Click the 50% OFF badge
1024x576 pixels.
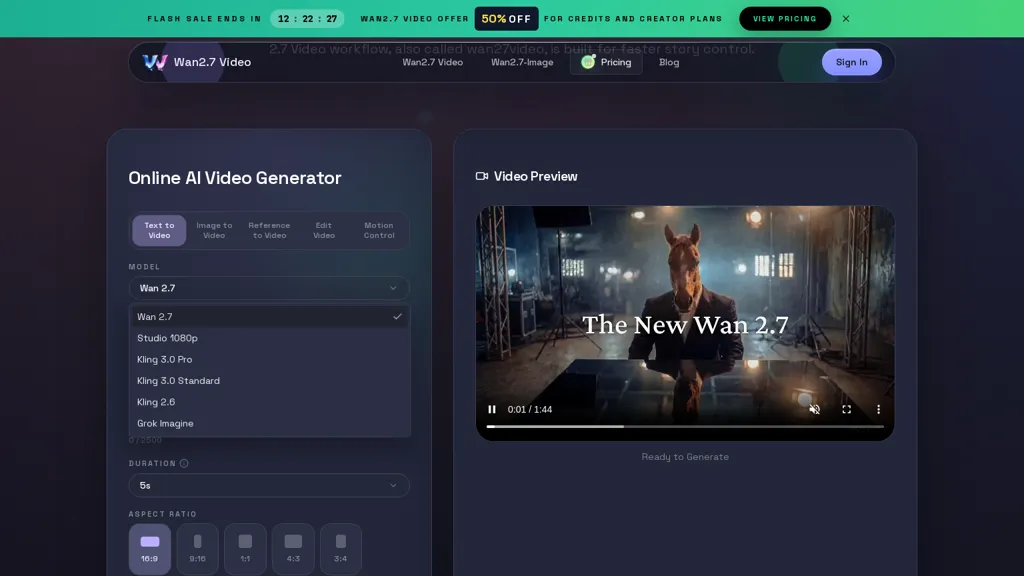tap(506, 19)
